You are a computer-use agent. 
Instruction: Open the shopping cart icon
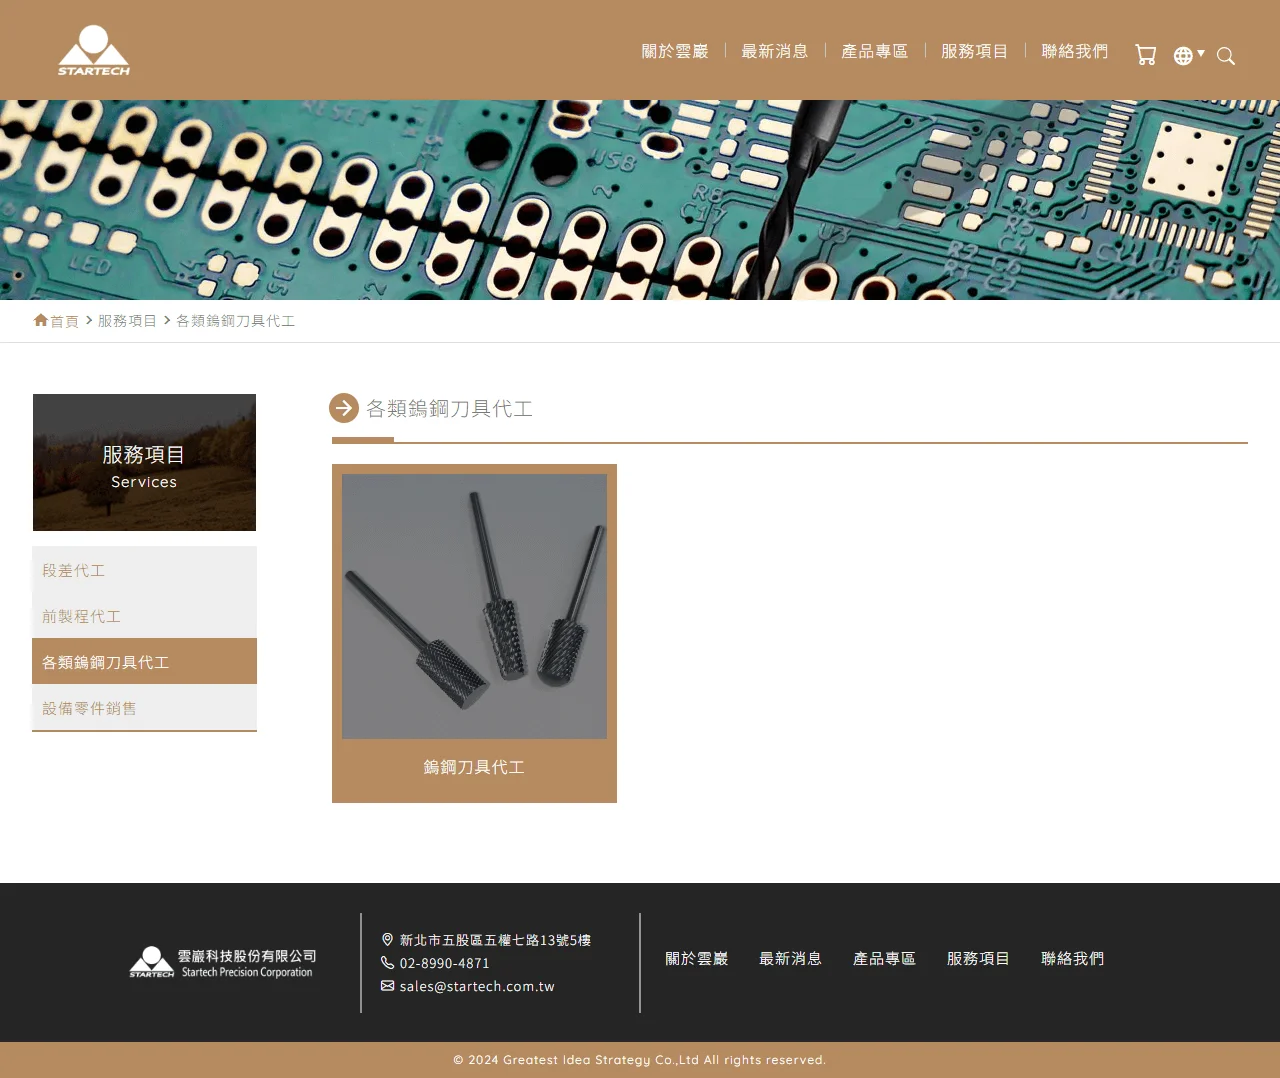coord(1146,55)
